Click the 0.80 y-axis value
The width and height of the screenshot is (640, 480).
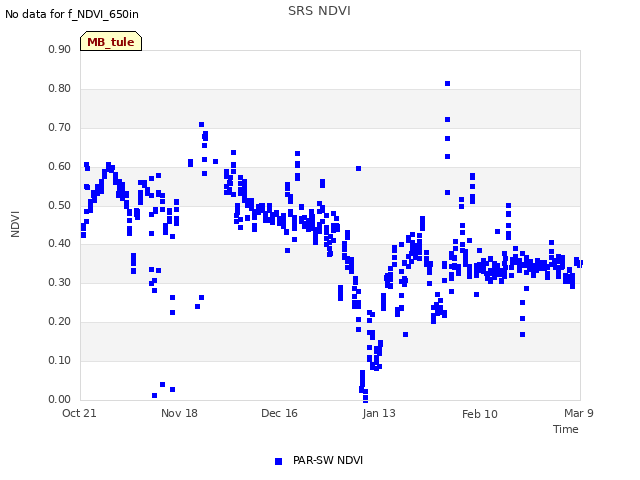click(60, 88)
